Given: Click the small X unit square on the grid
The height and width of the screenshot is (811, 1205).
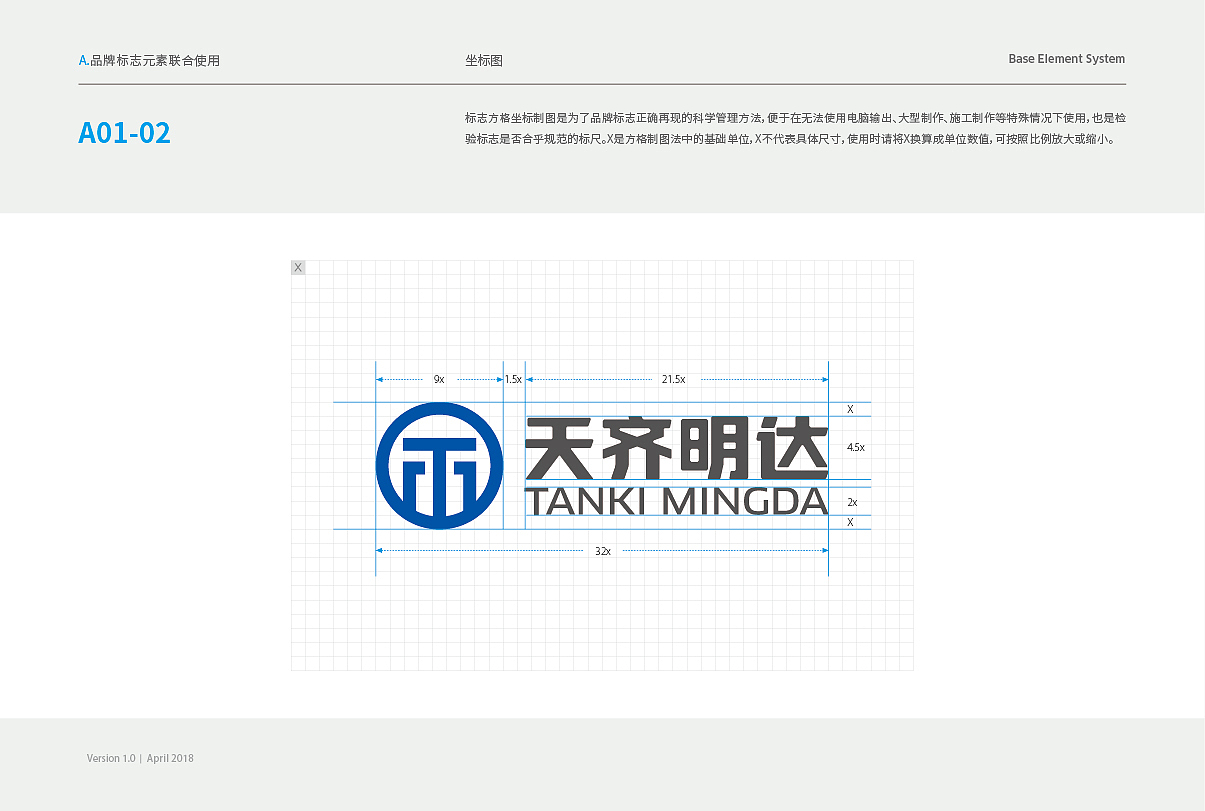Looking at the screenshot, I should tap(298, 267).
